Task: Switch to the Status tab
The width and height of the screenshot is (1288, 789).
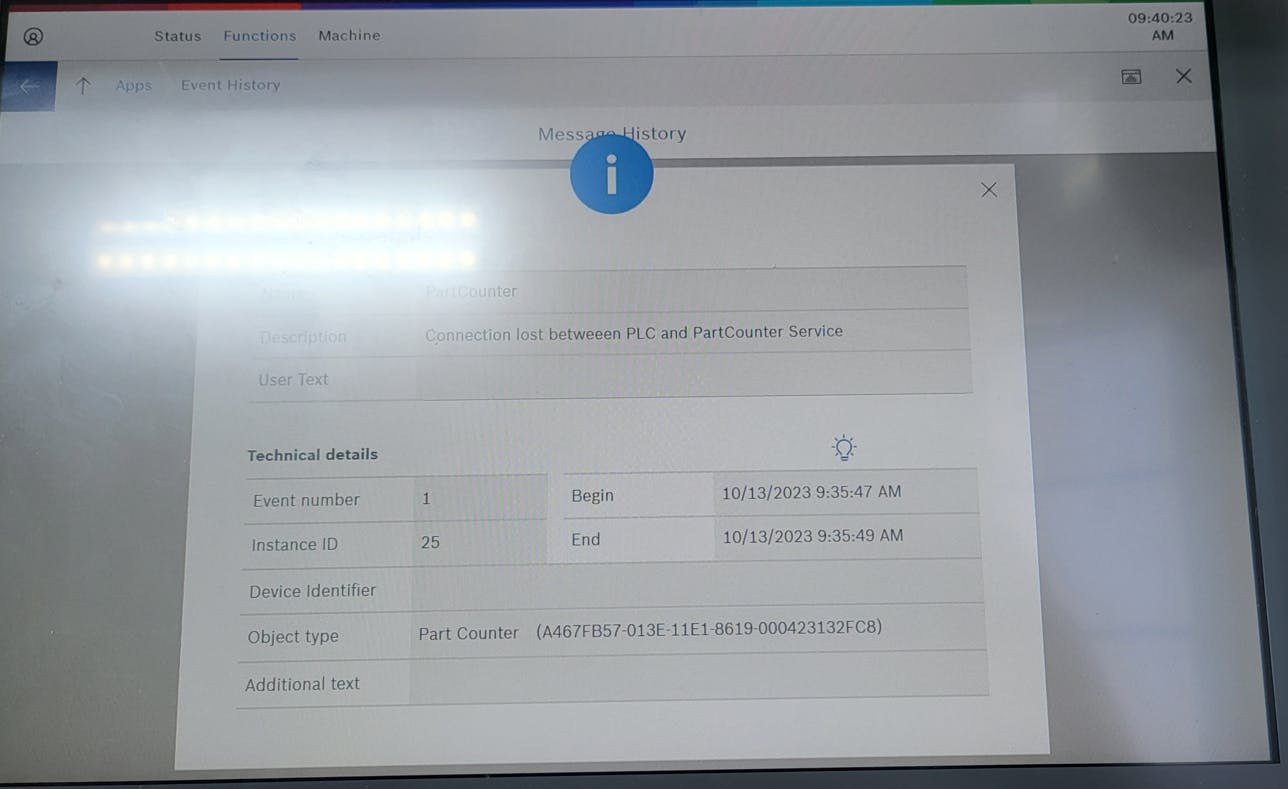Action: click(x=177, y=36)
